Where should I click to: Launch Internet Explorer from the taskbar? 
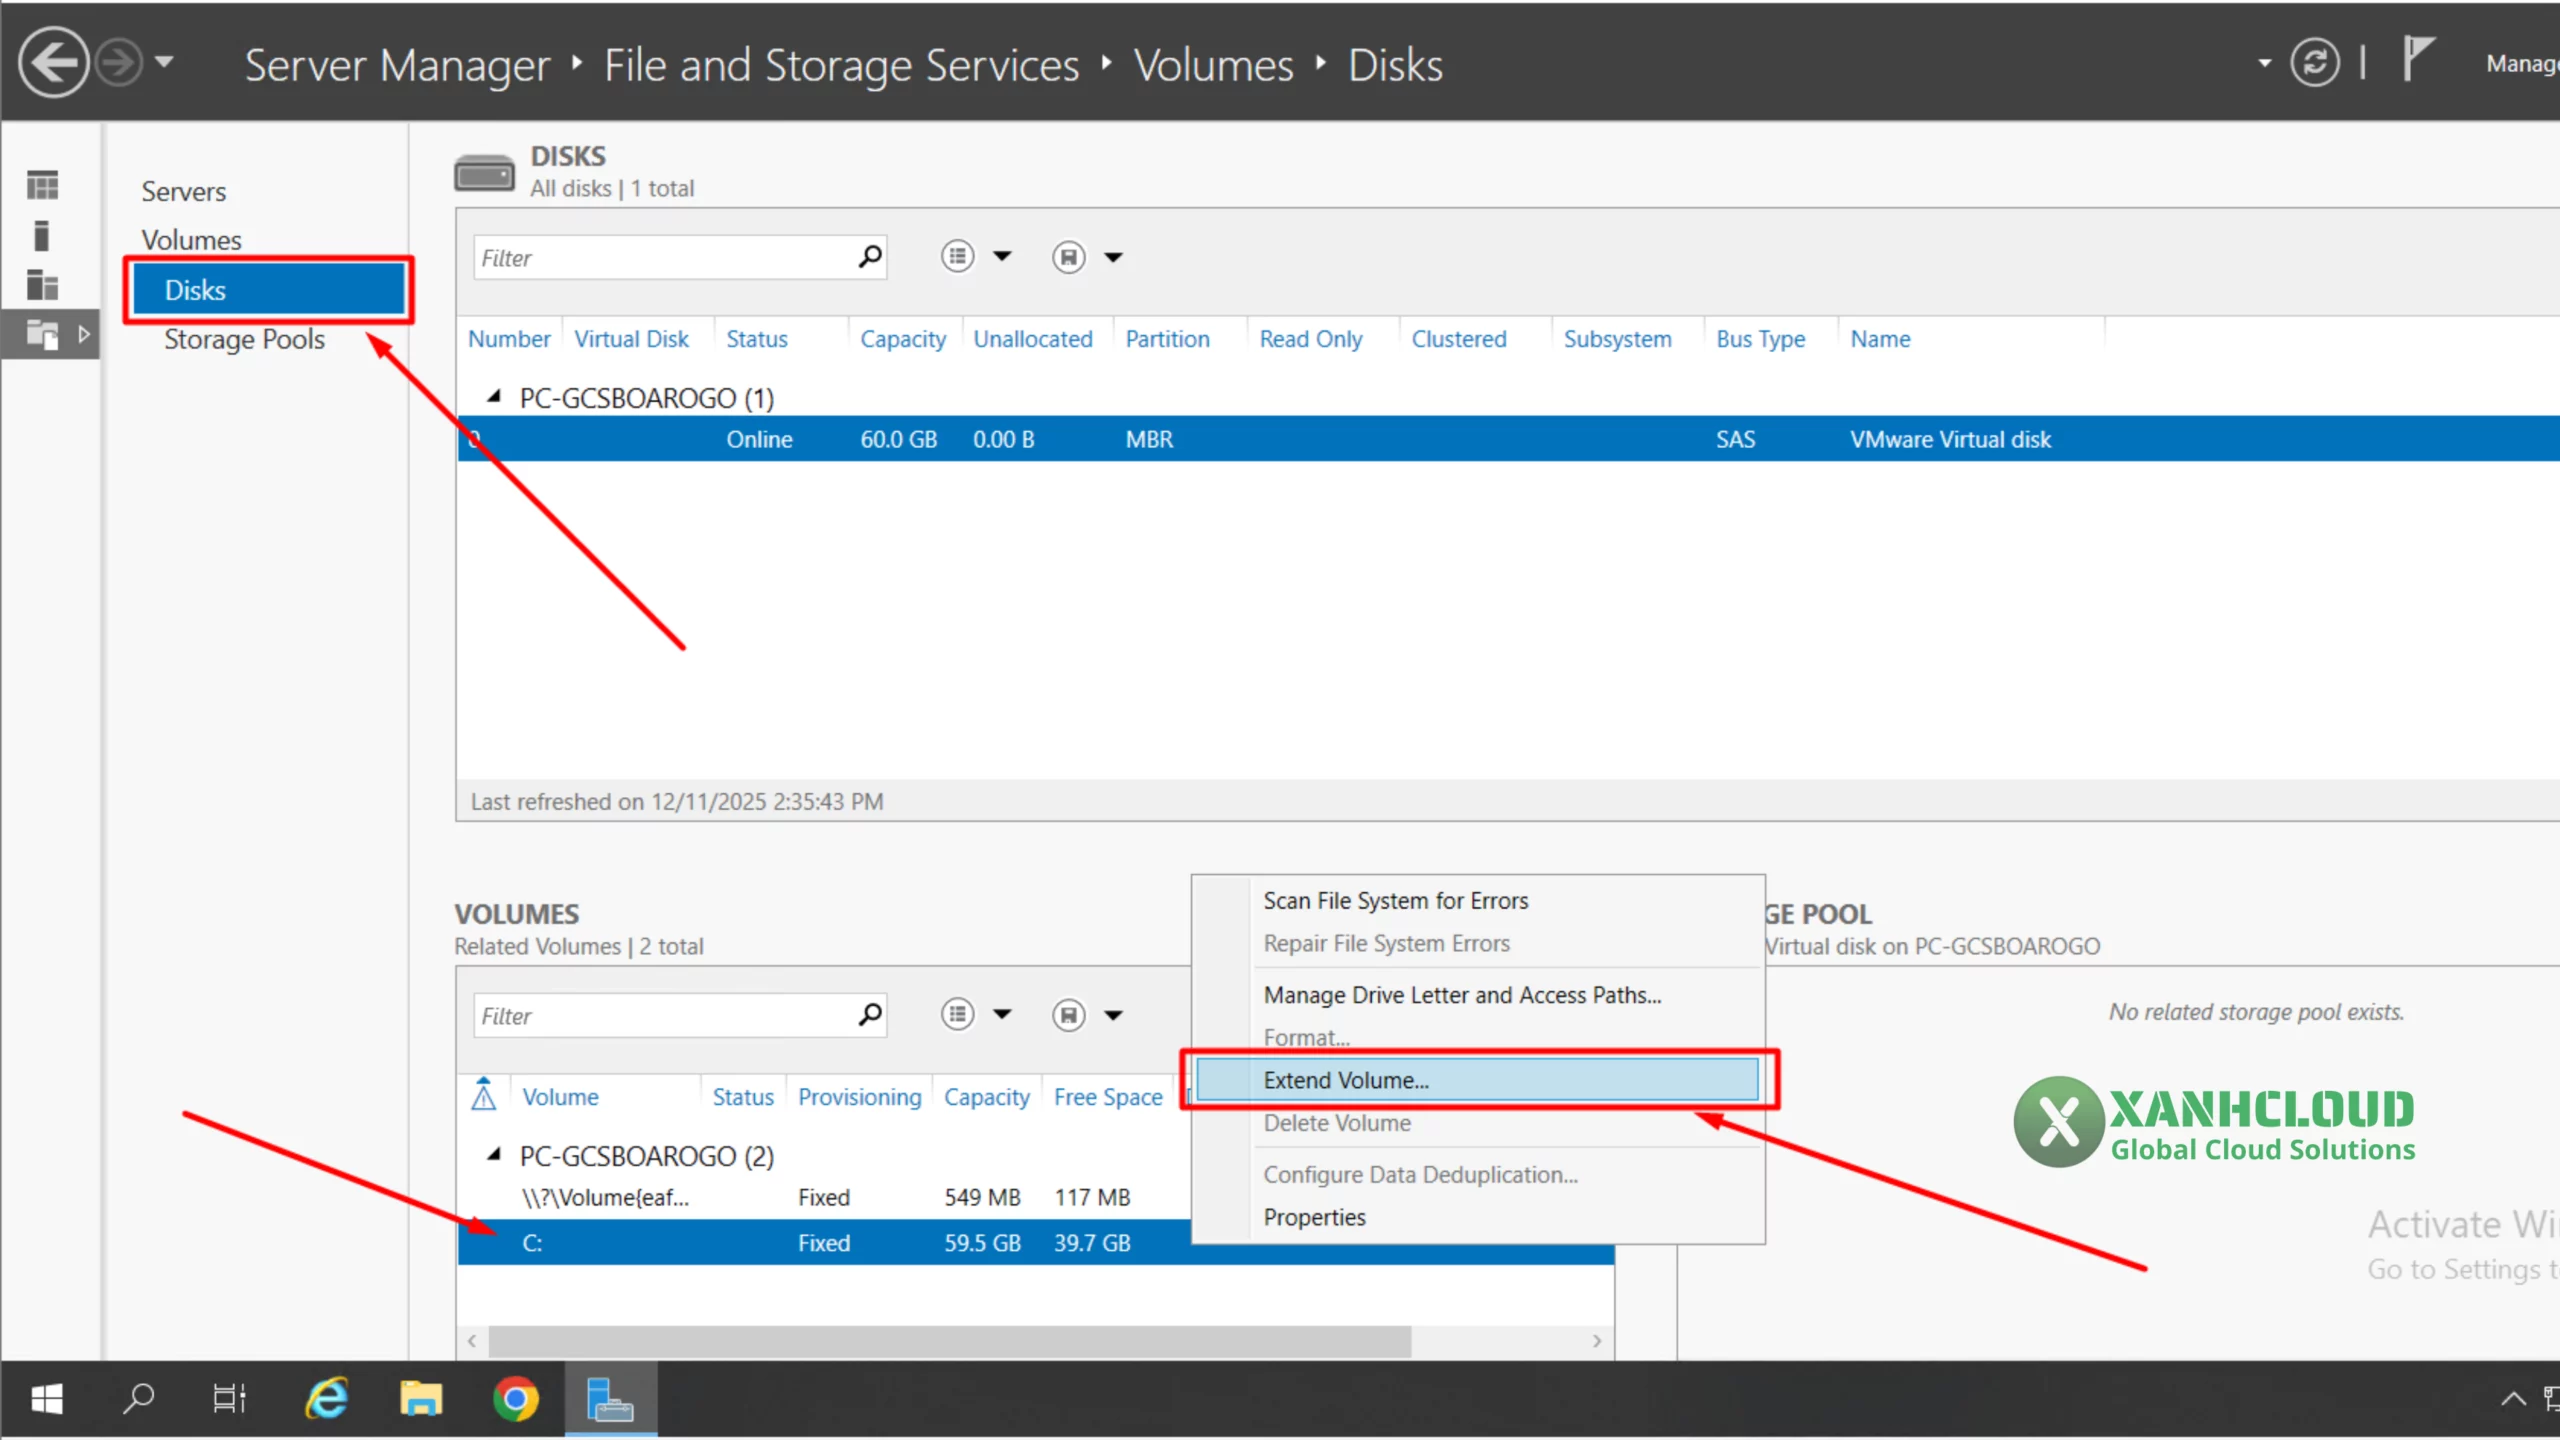(x=325, y=1398)
